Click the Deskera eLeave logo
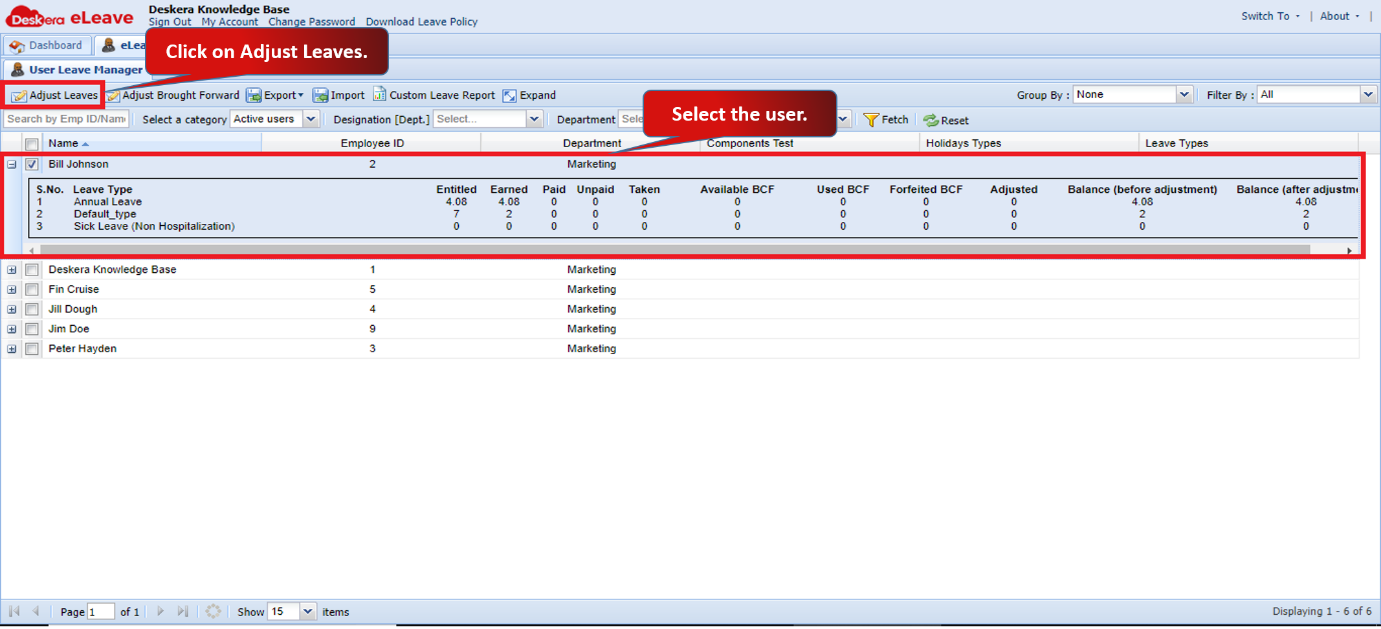This screenshot has height=629, width=1381. 70,17
